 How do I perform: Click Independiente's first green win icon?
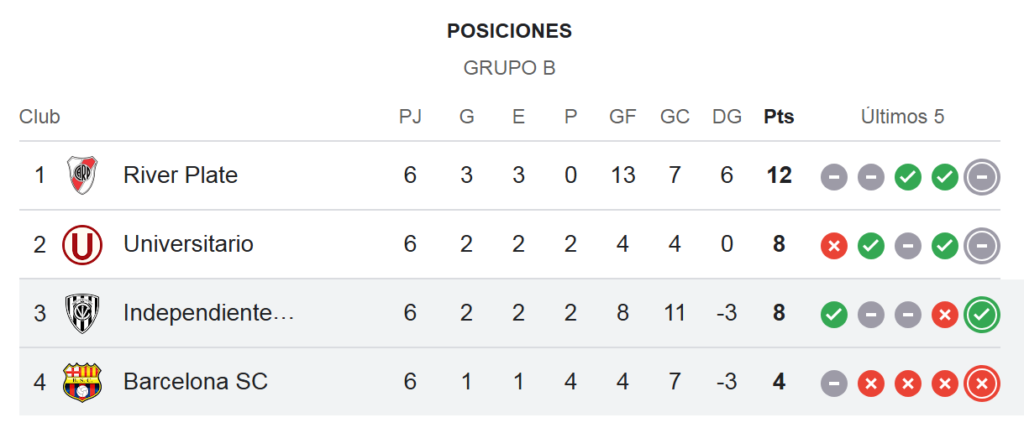click(834, 314)
